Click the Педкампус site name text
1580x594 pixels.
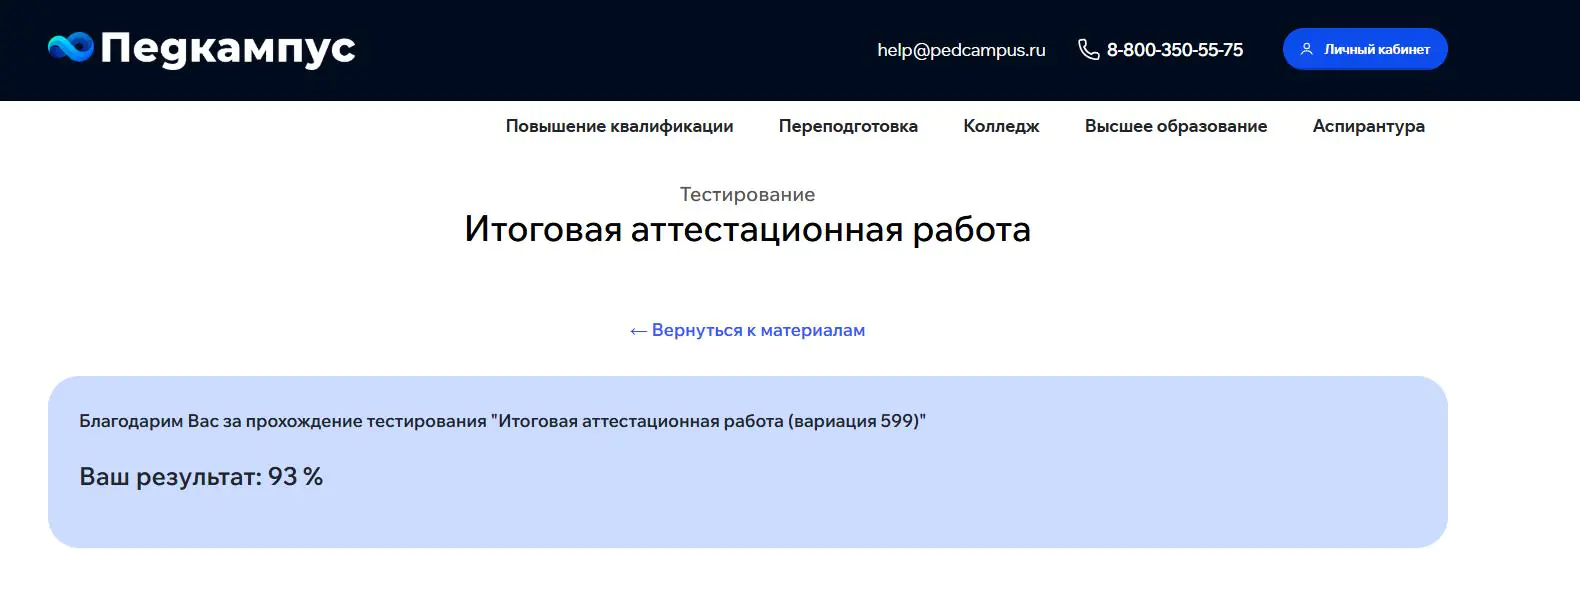click(x=228, y=47)
